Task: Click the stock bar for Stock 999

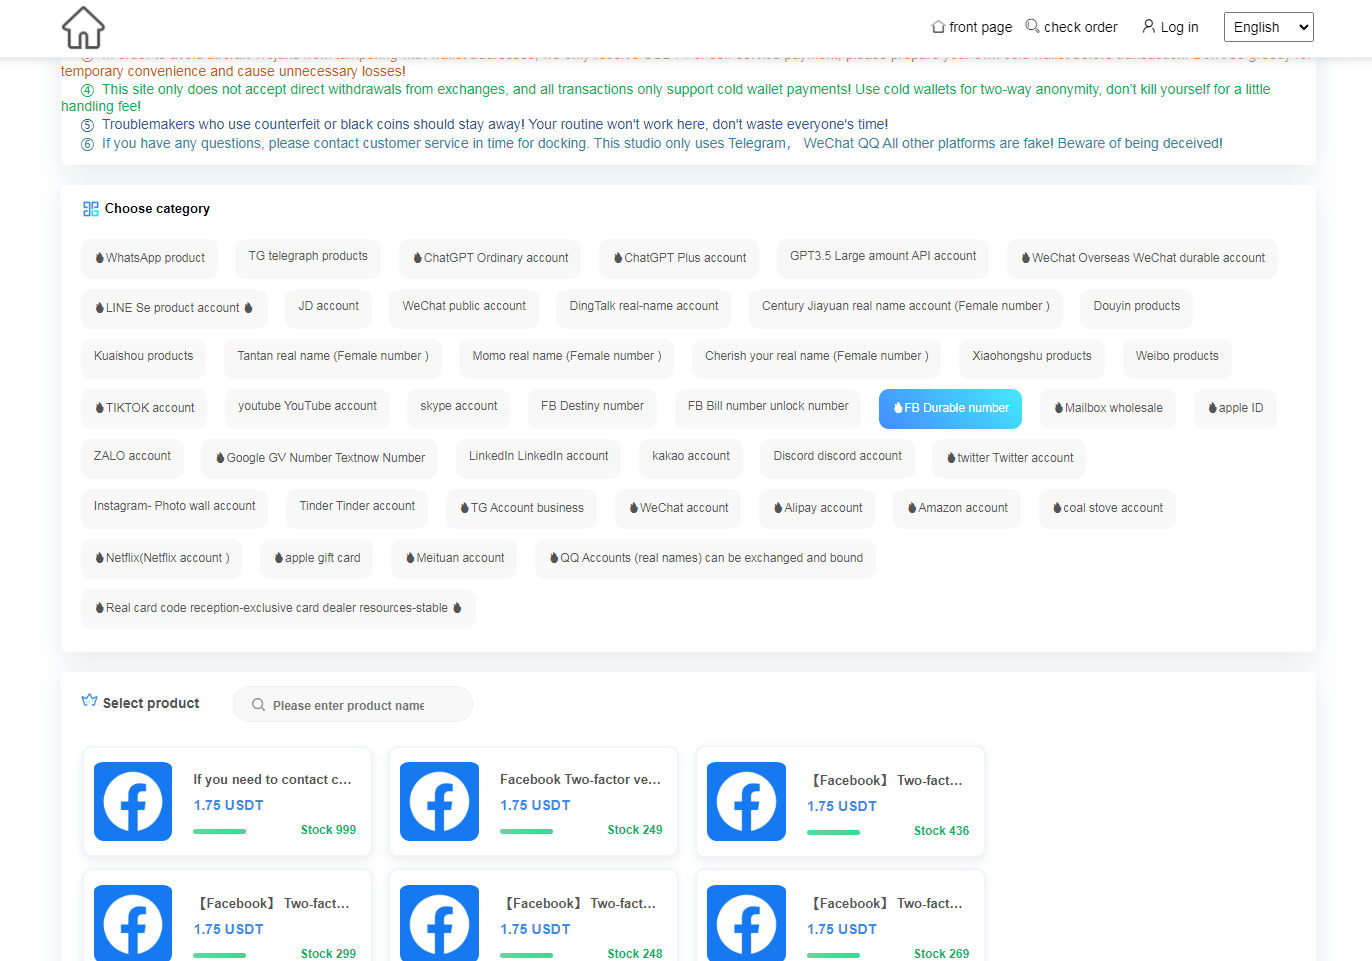Action: point(220,831)
